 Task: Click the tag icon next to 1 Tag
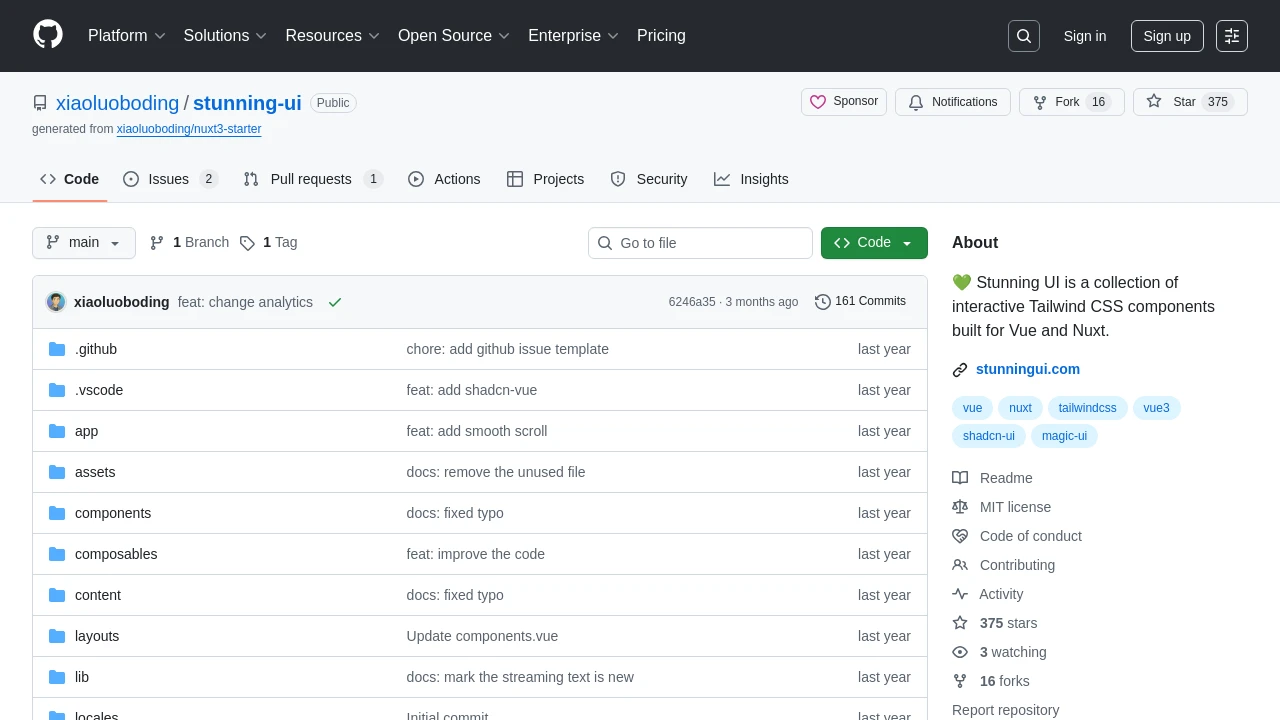tap(247, 243)
